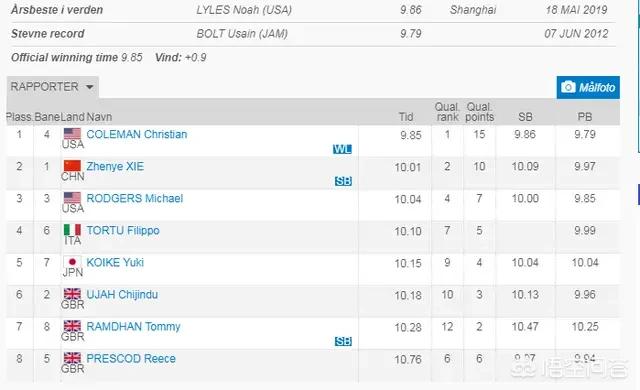Open UJAH Chijindu athlete page
The height and width of the screenshot is (390, 640).
pyautogui.click(x=122, y=295)
